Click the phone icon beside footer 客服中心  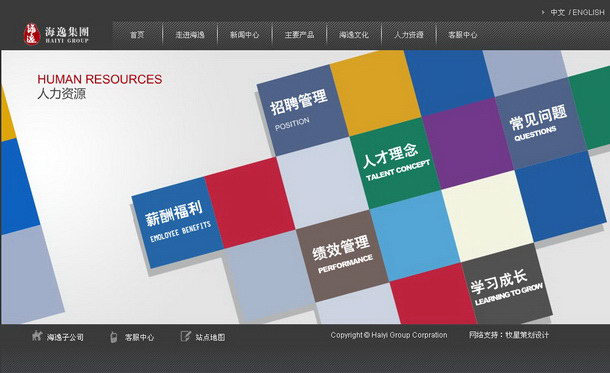click(113, 336)
